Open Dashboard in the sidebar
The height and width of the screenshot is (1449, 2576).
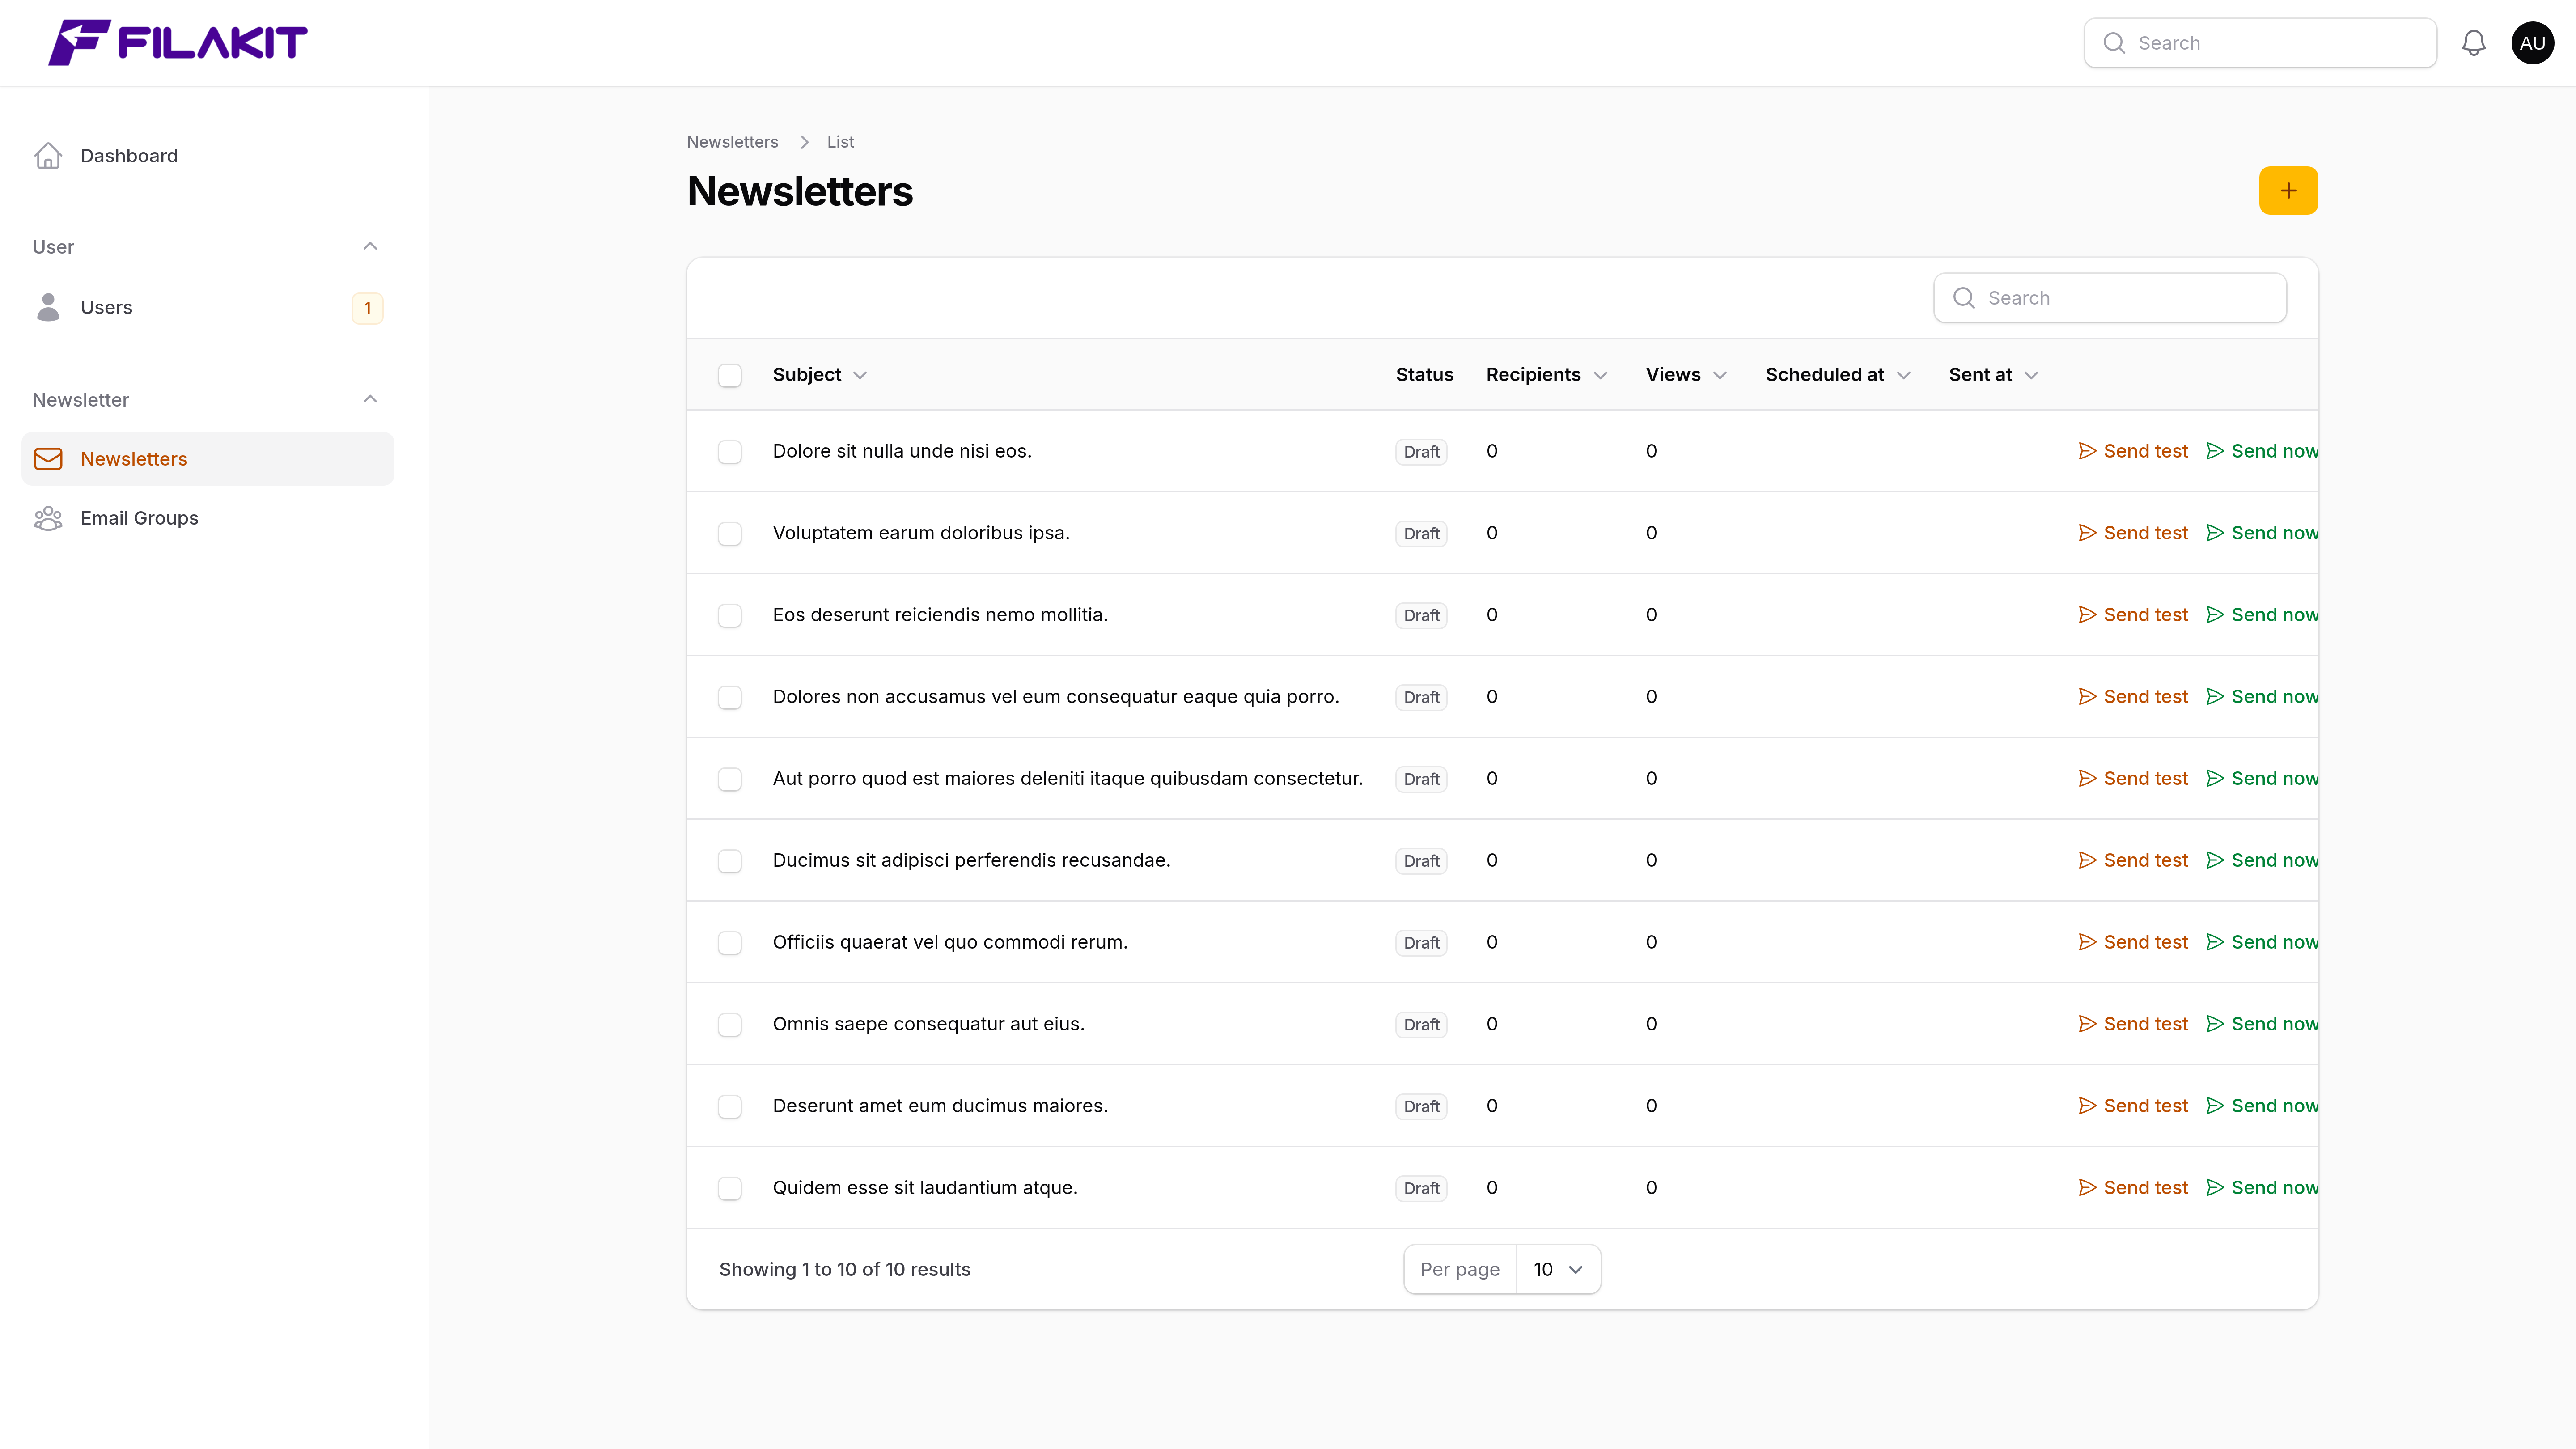coord(207,156)
